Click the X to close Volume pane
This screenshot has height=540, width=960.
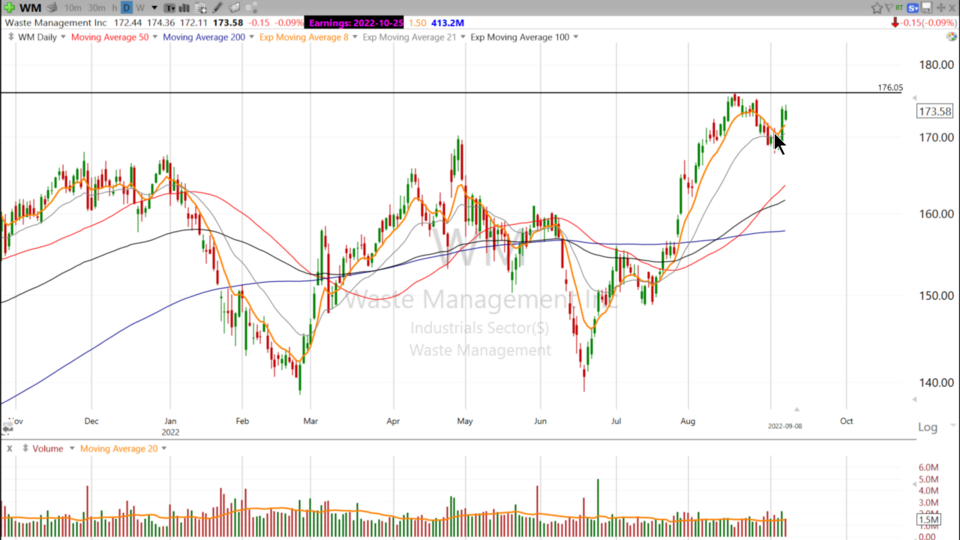click(9, 448)
